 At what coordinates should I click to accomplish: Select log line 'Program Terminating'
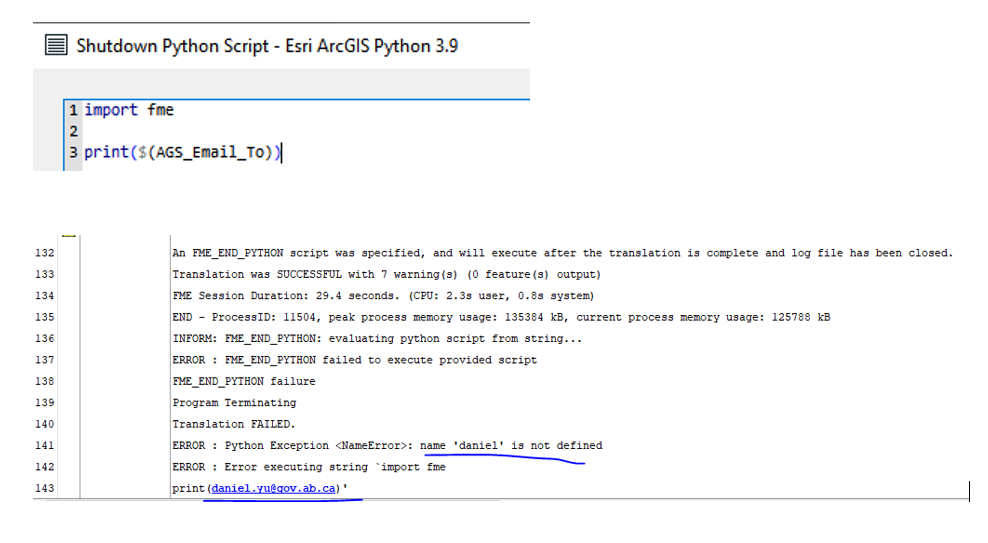point(234,403)
